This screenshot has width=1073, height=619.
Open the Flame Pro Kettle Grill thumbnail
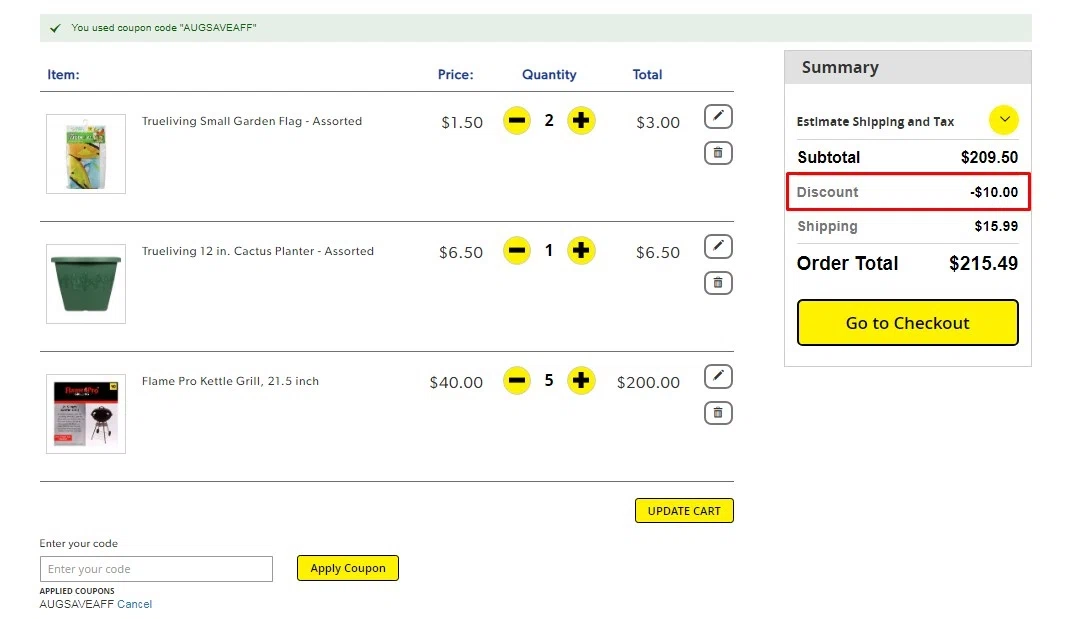pyautogui.click(x=86, y=414)
